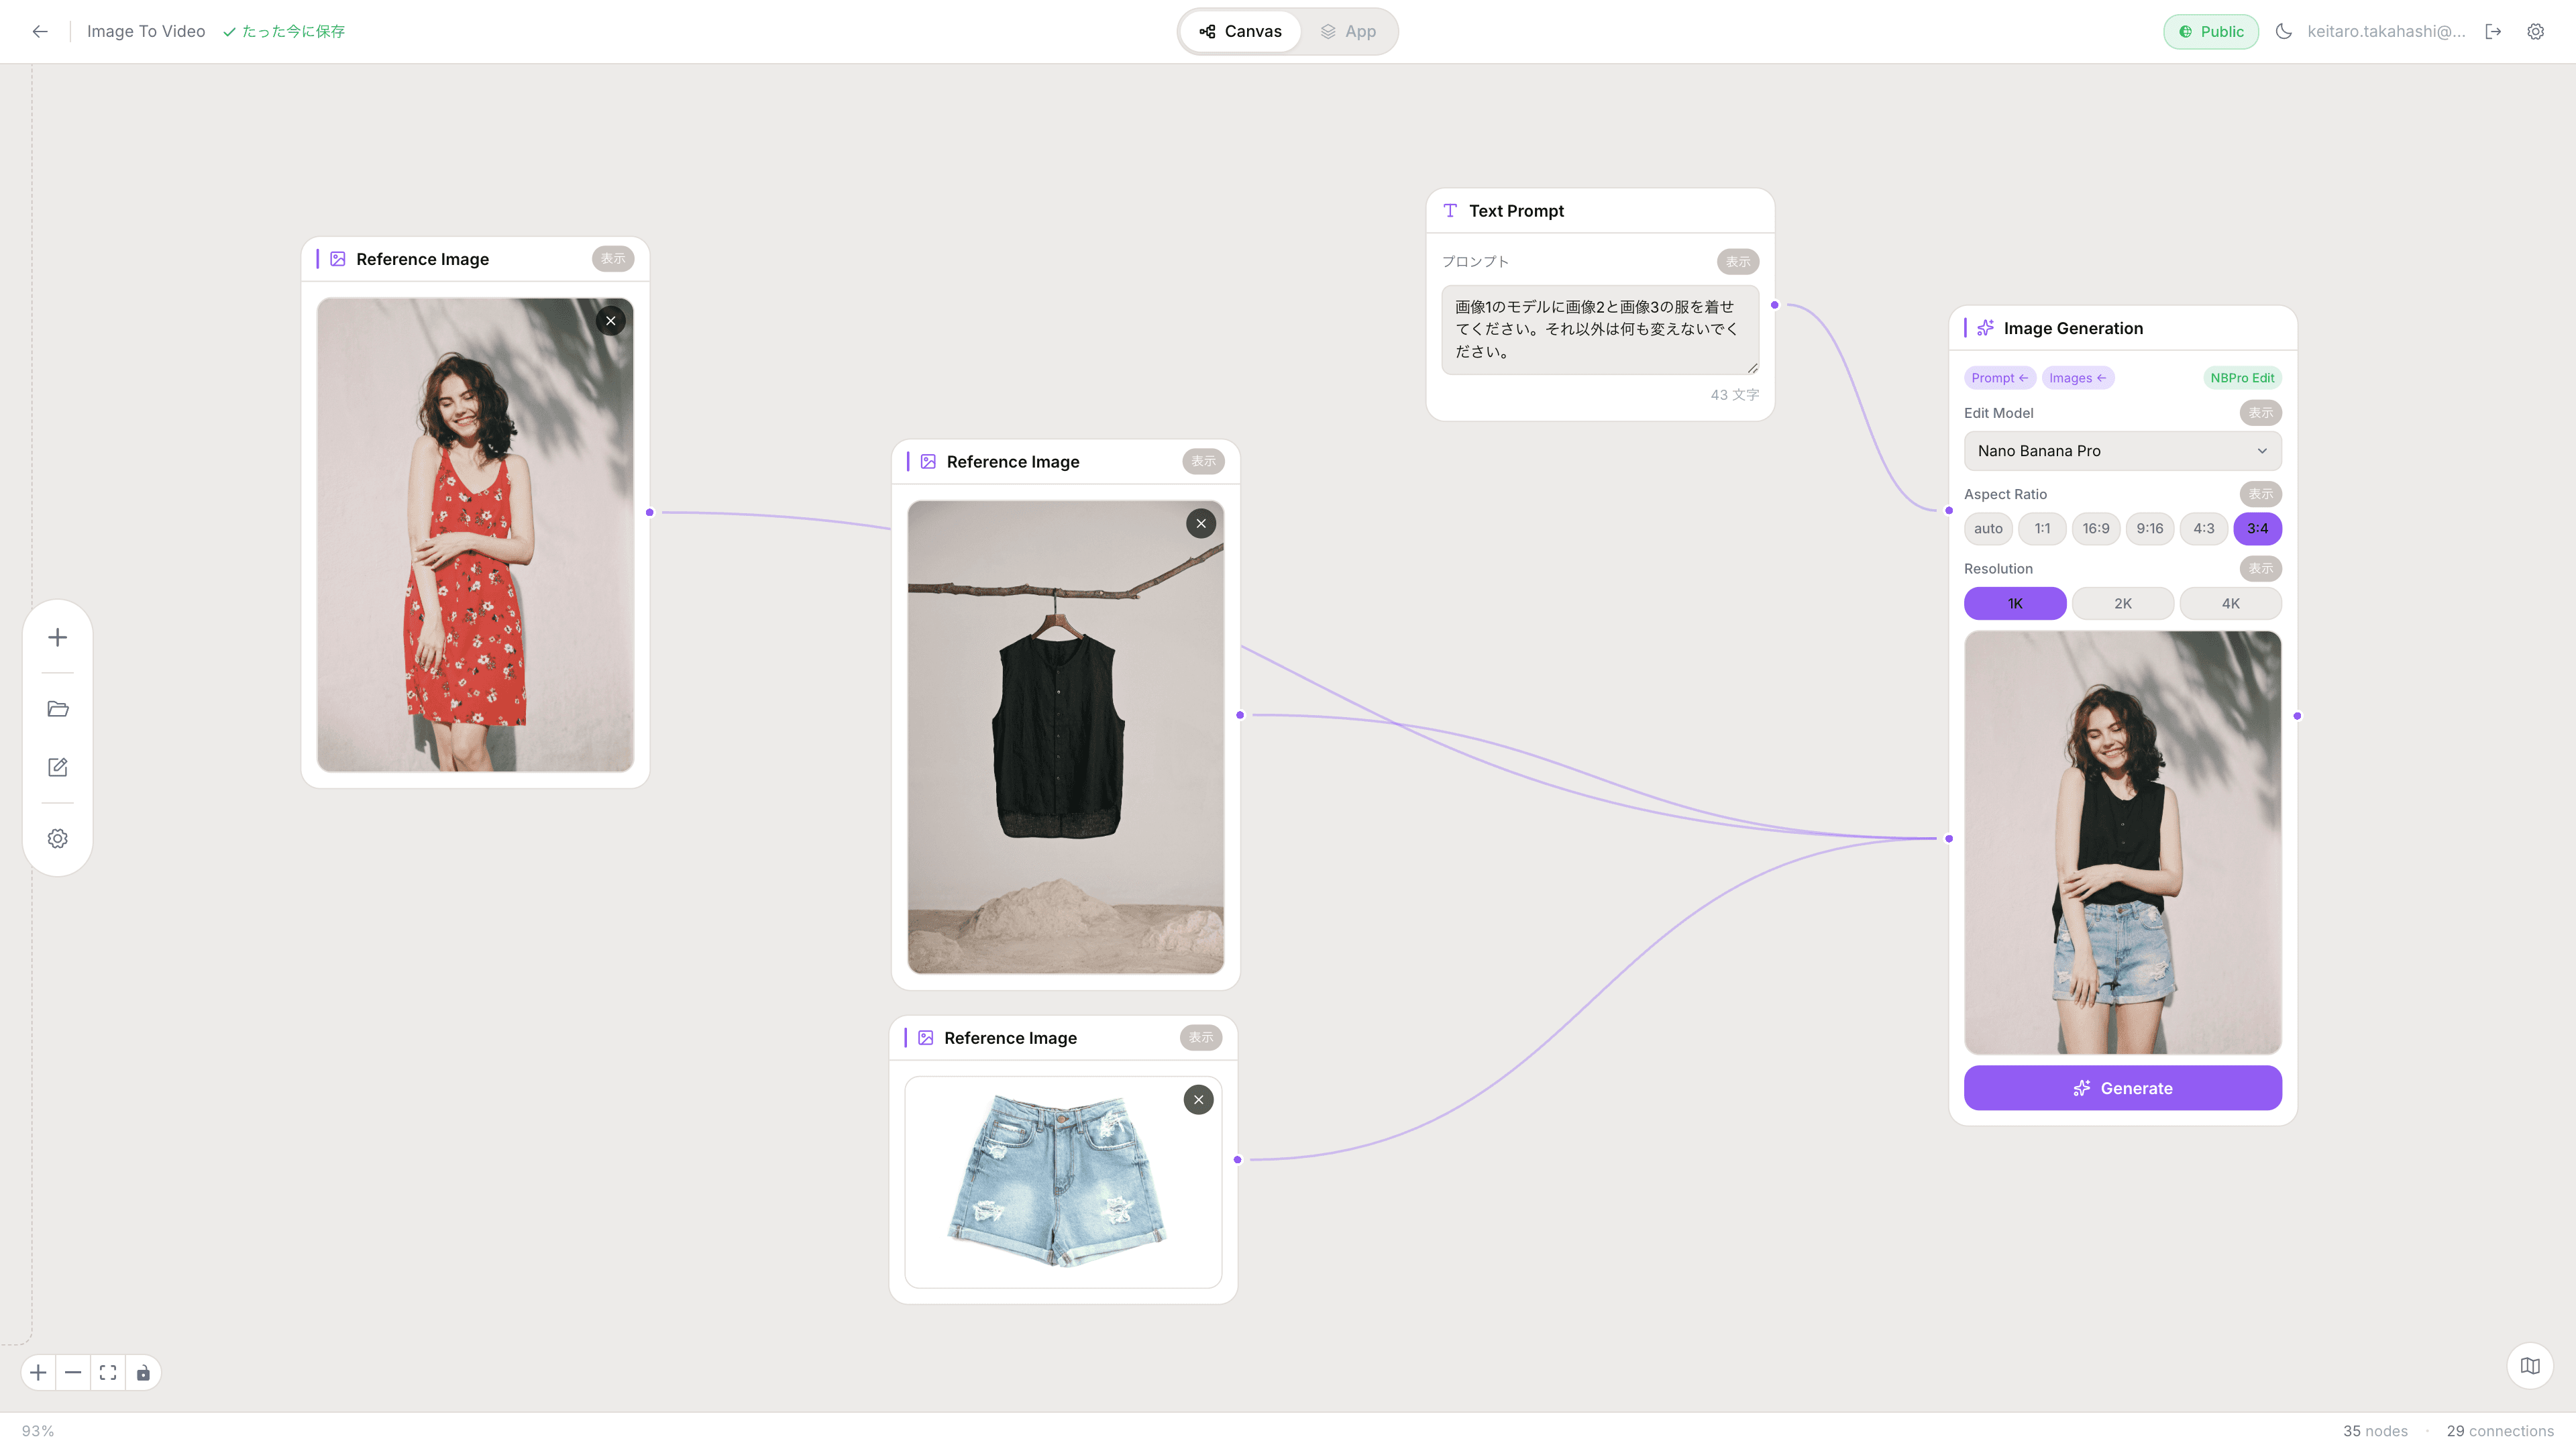Open the folder icon in left sidebar
This screenshot has width=2576, height=1449.
58,709
